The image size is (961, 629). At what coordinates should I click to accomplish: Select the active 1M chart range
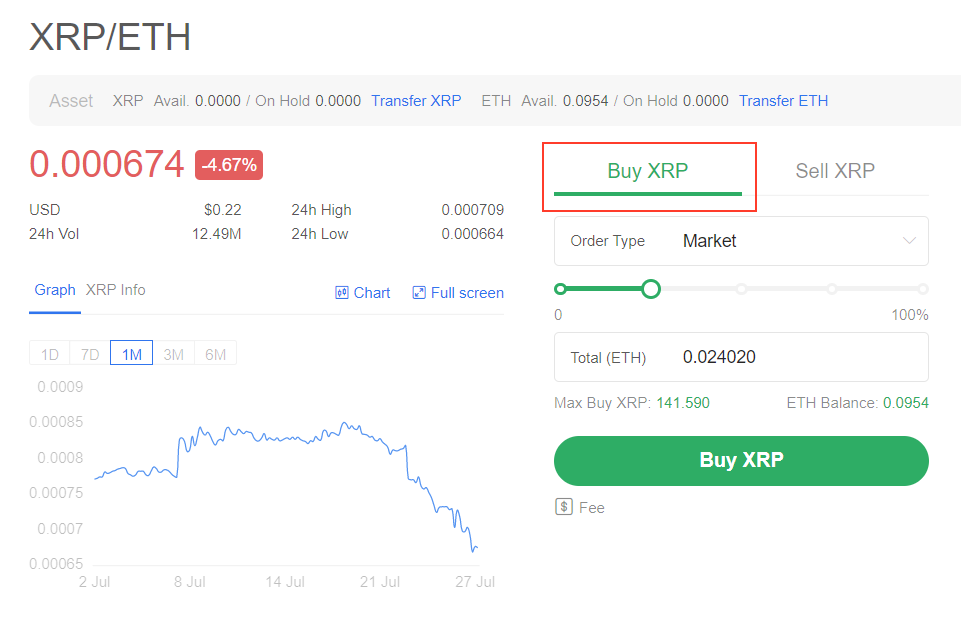click(132, 354)
